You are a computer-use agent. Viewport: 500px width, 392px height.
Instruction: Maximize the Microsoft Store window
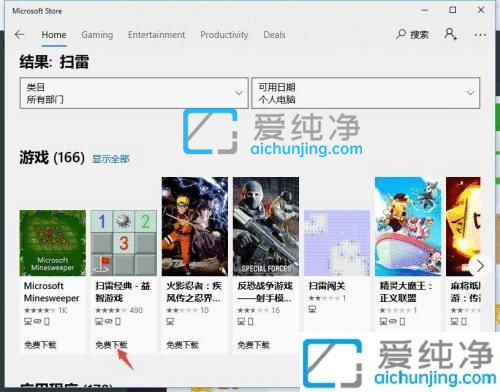tap(453, 10)
